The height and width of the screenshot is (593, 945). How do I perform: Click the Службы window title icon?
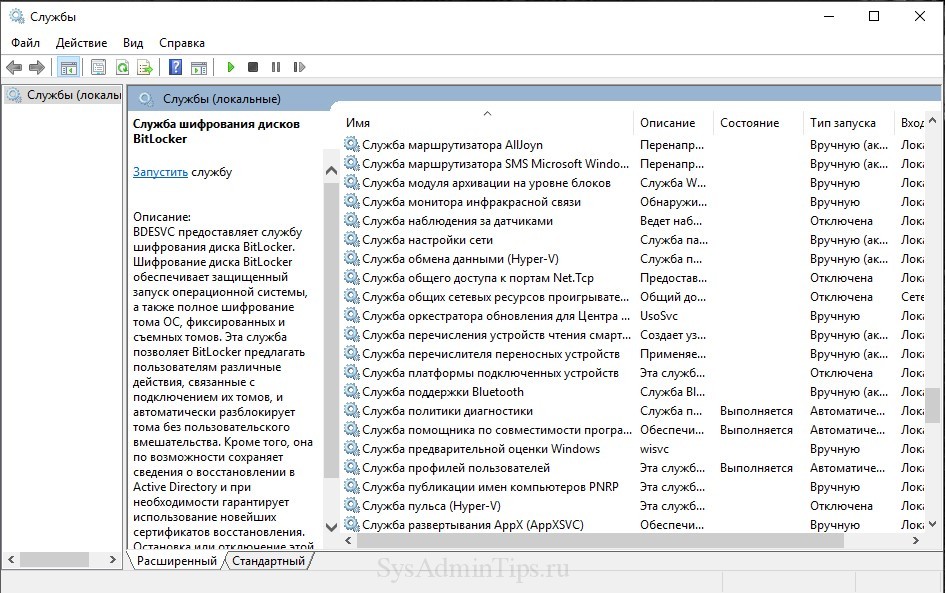17,16
